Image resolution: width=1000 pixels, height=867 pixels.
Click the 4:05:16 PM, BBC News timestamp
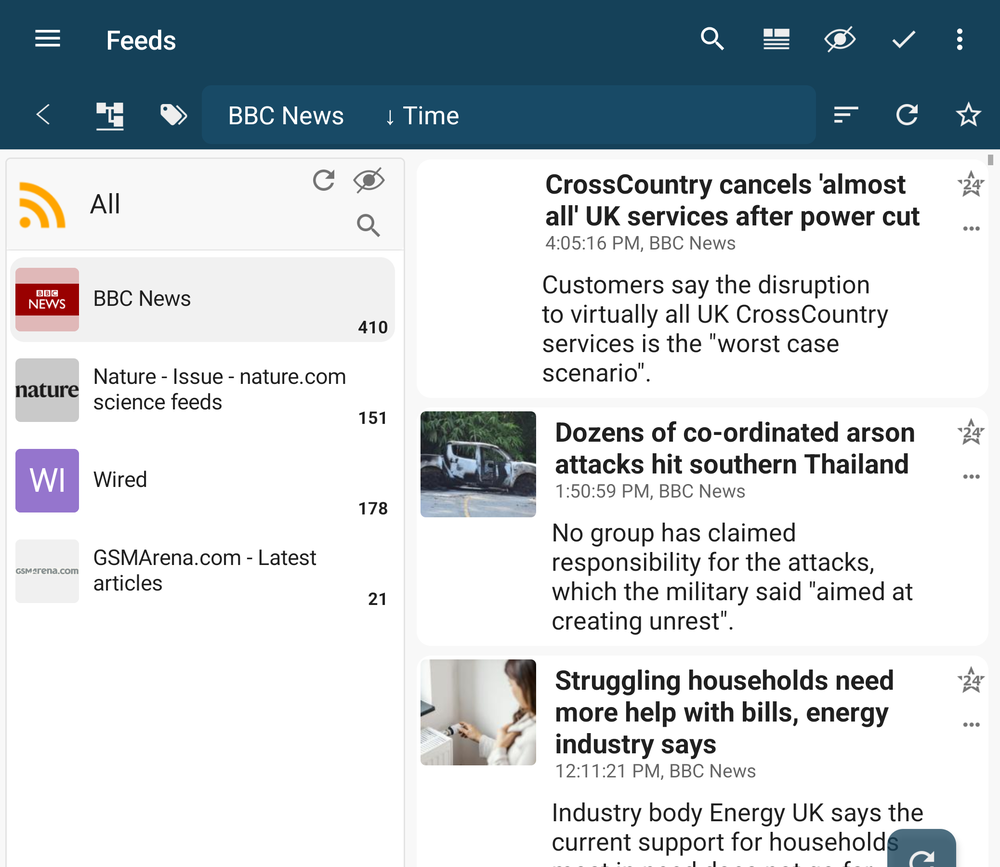640,243
